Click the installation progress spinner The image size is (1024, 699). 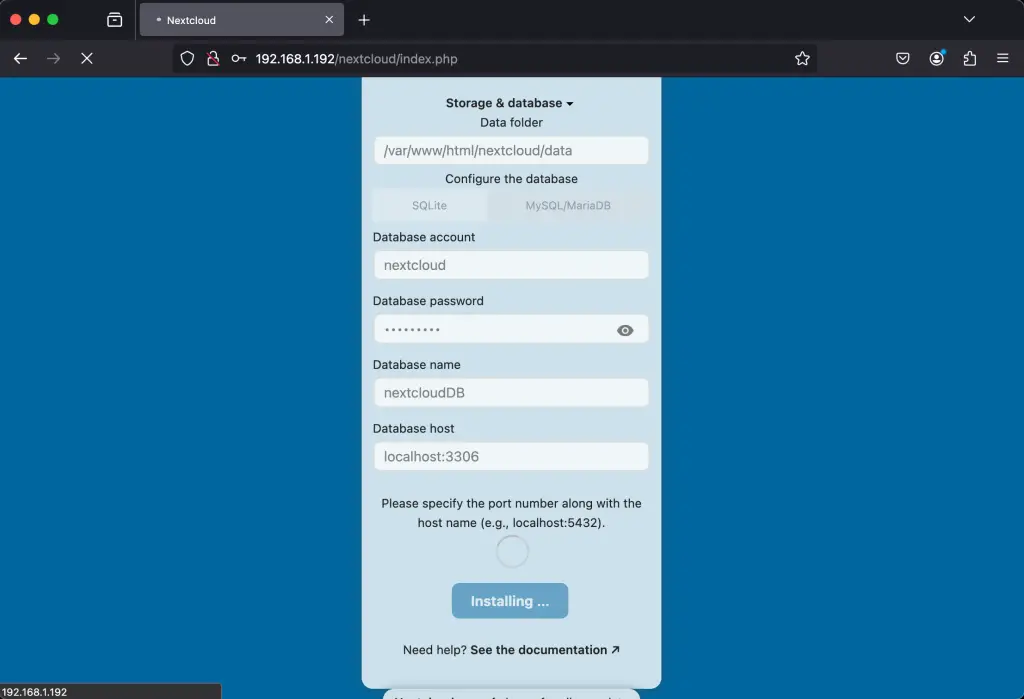click(511, 551)
